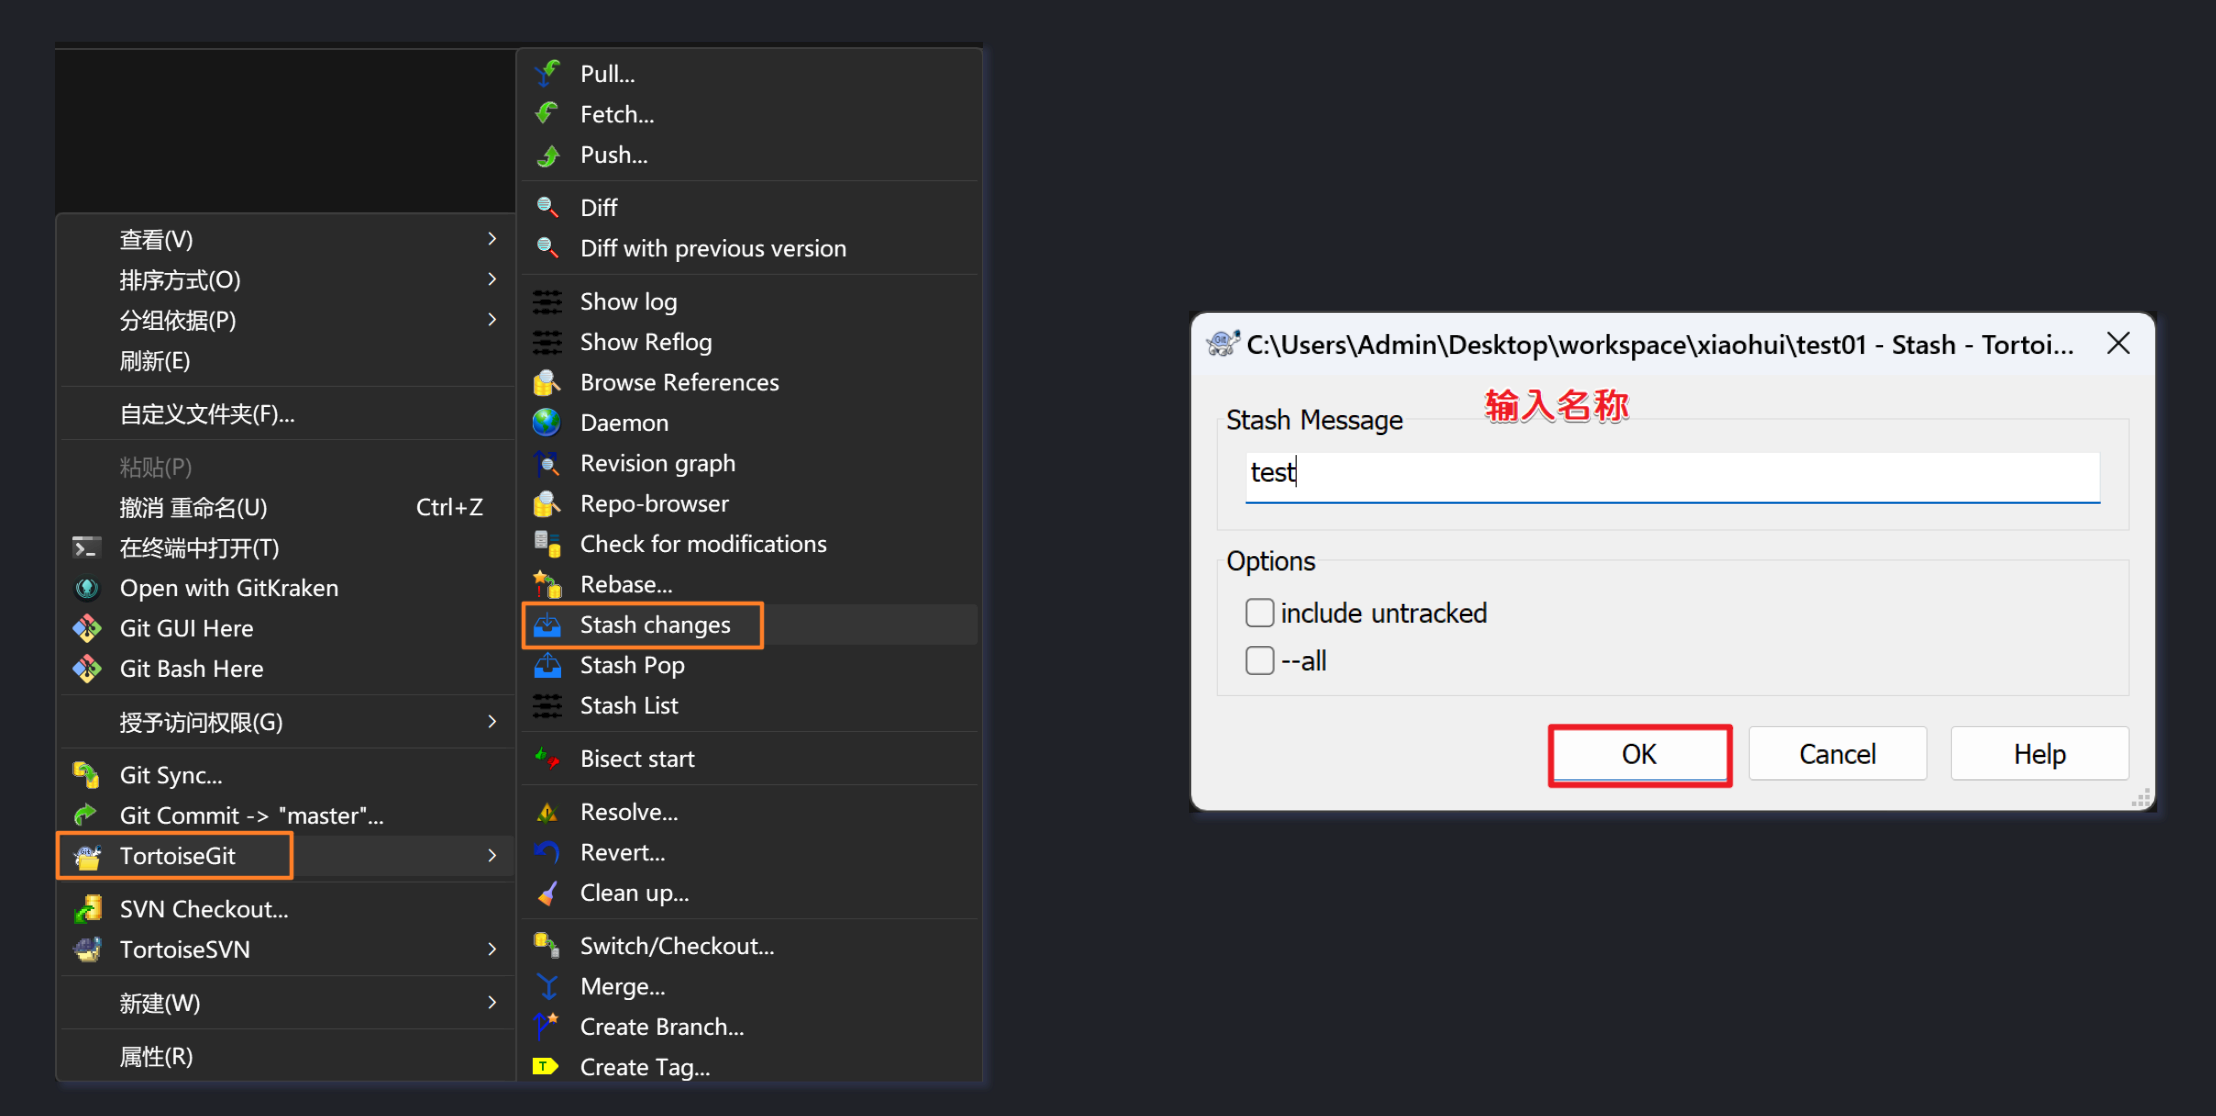Screen dimensions: 2216x1116
Task: Click the Clean up broom icon
Action: click(547, 893)
